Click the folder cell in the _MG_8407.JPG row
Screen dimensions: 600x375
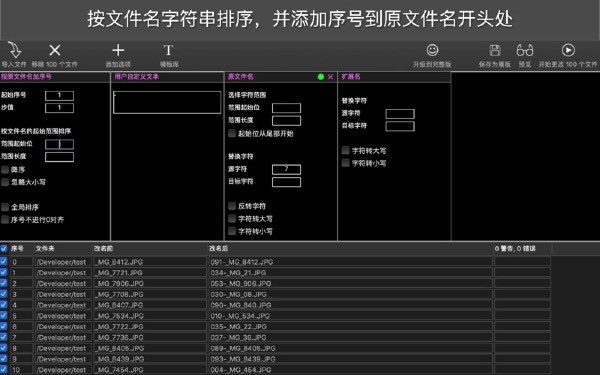[63, 305]
